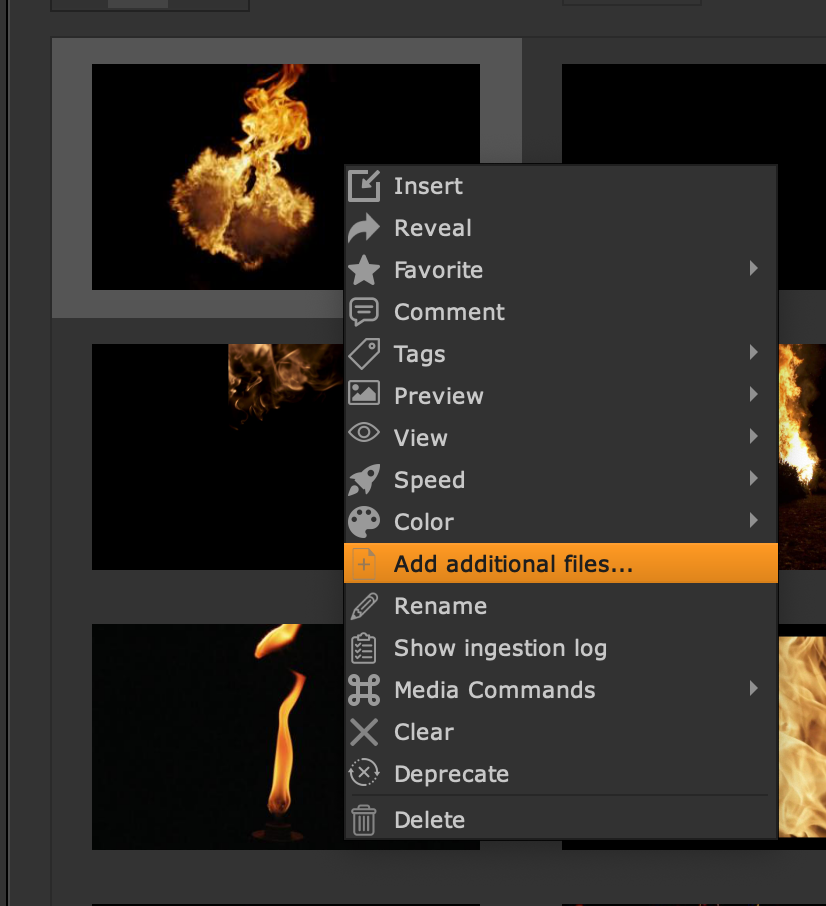Image resolution: width=826 pixels, height=906 pixels.
Task: Click the Insert icon in context menu
Action: click(x=364, y=186)
